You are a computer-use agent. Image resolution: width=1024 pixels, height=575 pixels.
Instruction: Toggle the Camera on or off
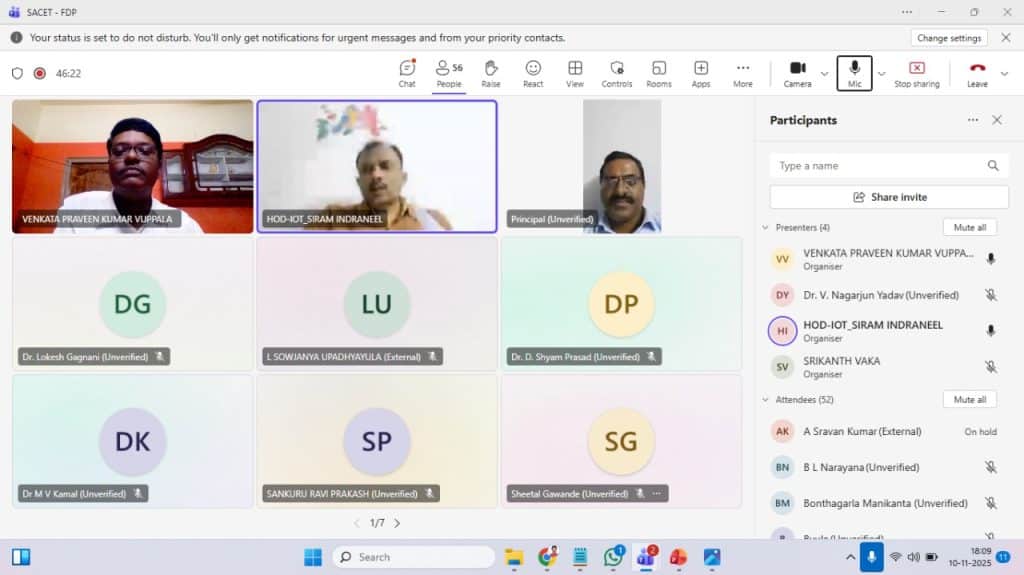click(797, 73)
